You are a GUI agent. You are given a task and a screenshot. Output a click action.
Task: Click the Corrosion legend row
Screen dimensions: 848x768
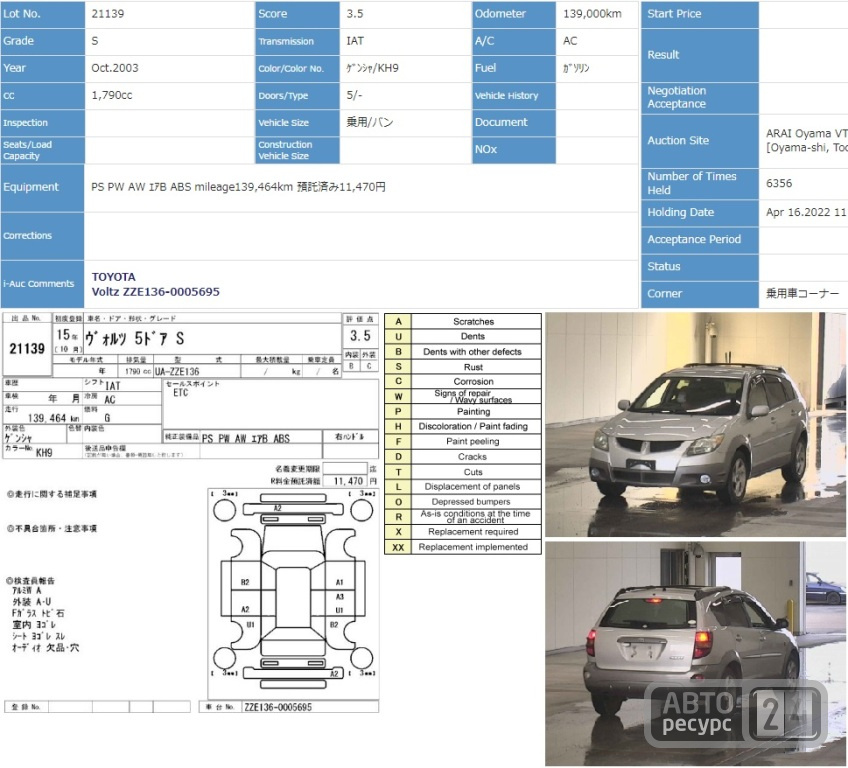click(x=463, y=381)
